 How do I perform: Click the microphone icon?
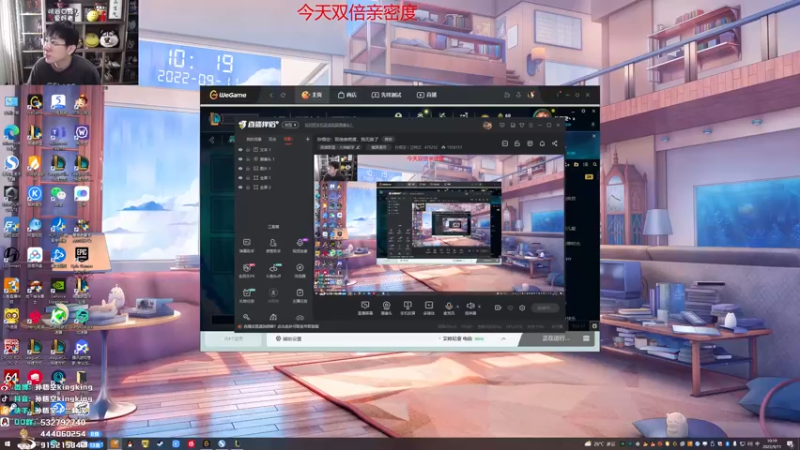click(448, 306)
